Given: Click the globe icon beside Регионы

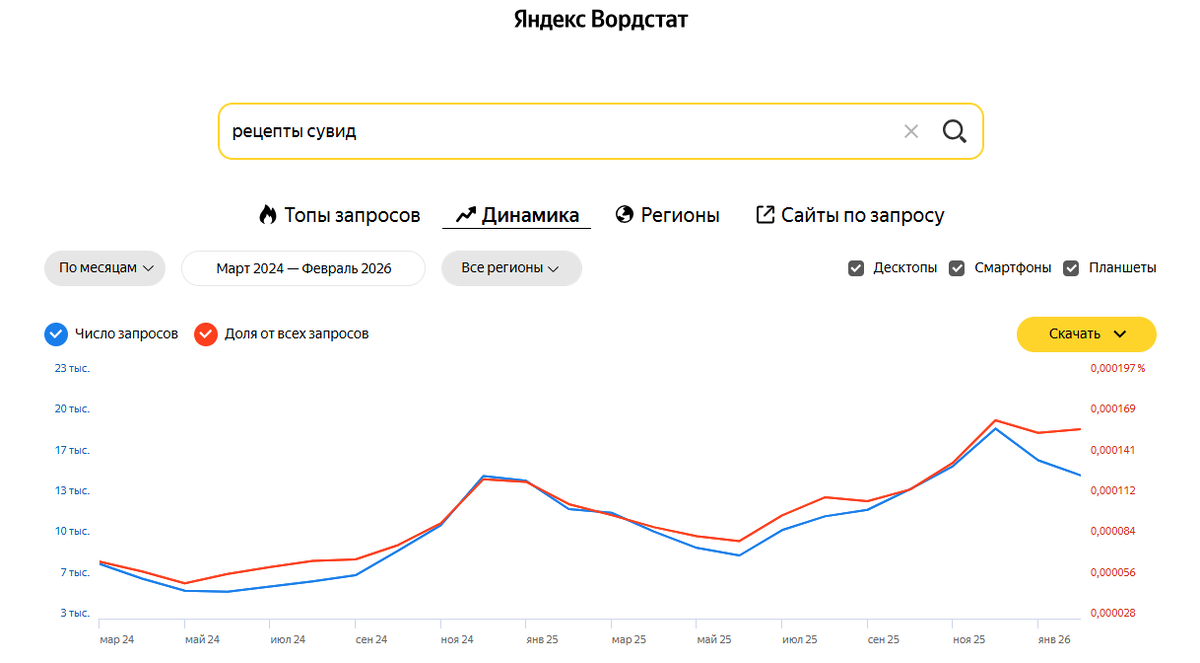Looking at the screenshot, I should [x=623, y=214].
